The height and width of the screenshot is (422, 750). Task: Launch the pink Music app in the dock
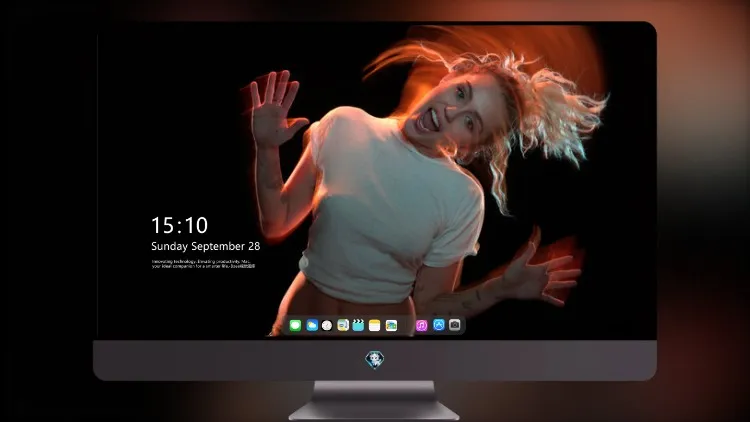[421, 326]
